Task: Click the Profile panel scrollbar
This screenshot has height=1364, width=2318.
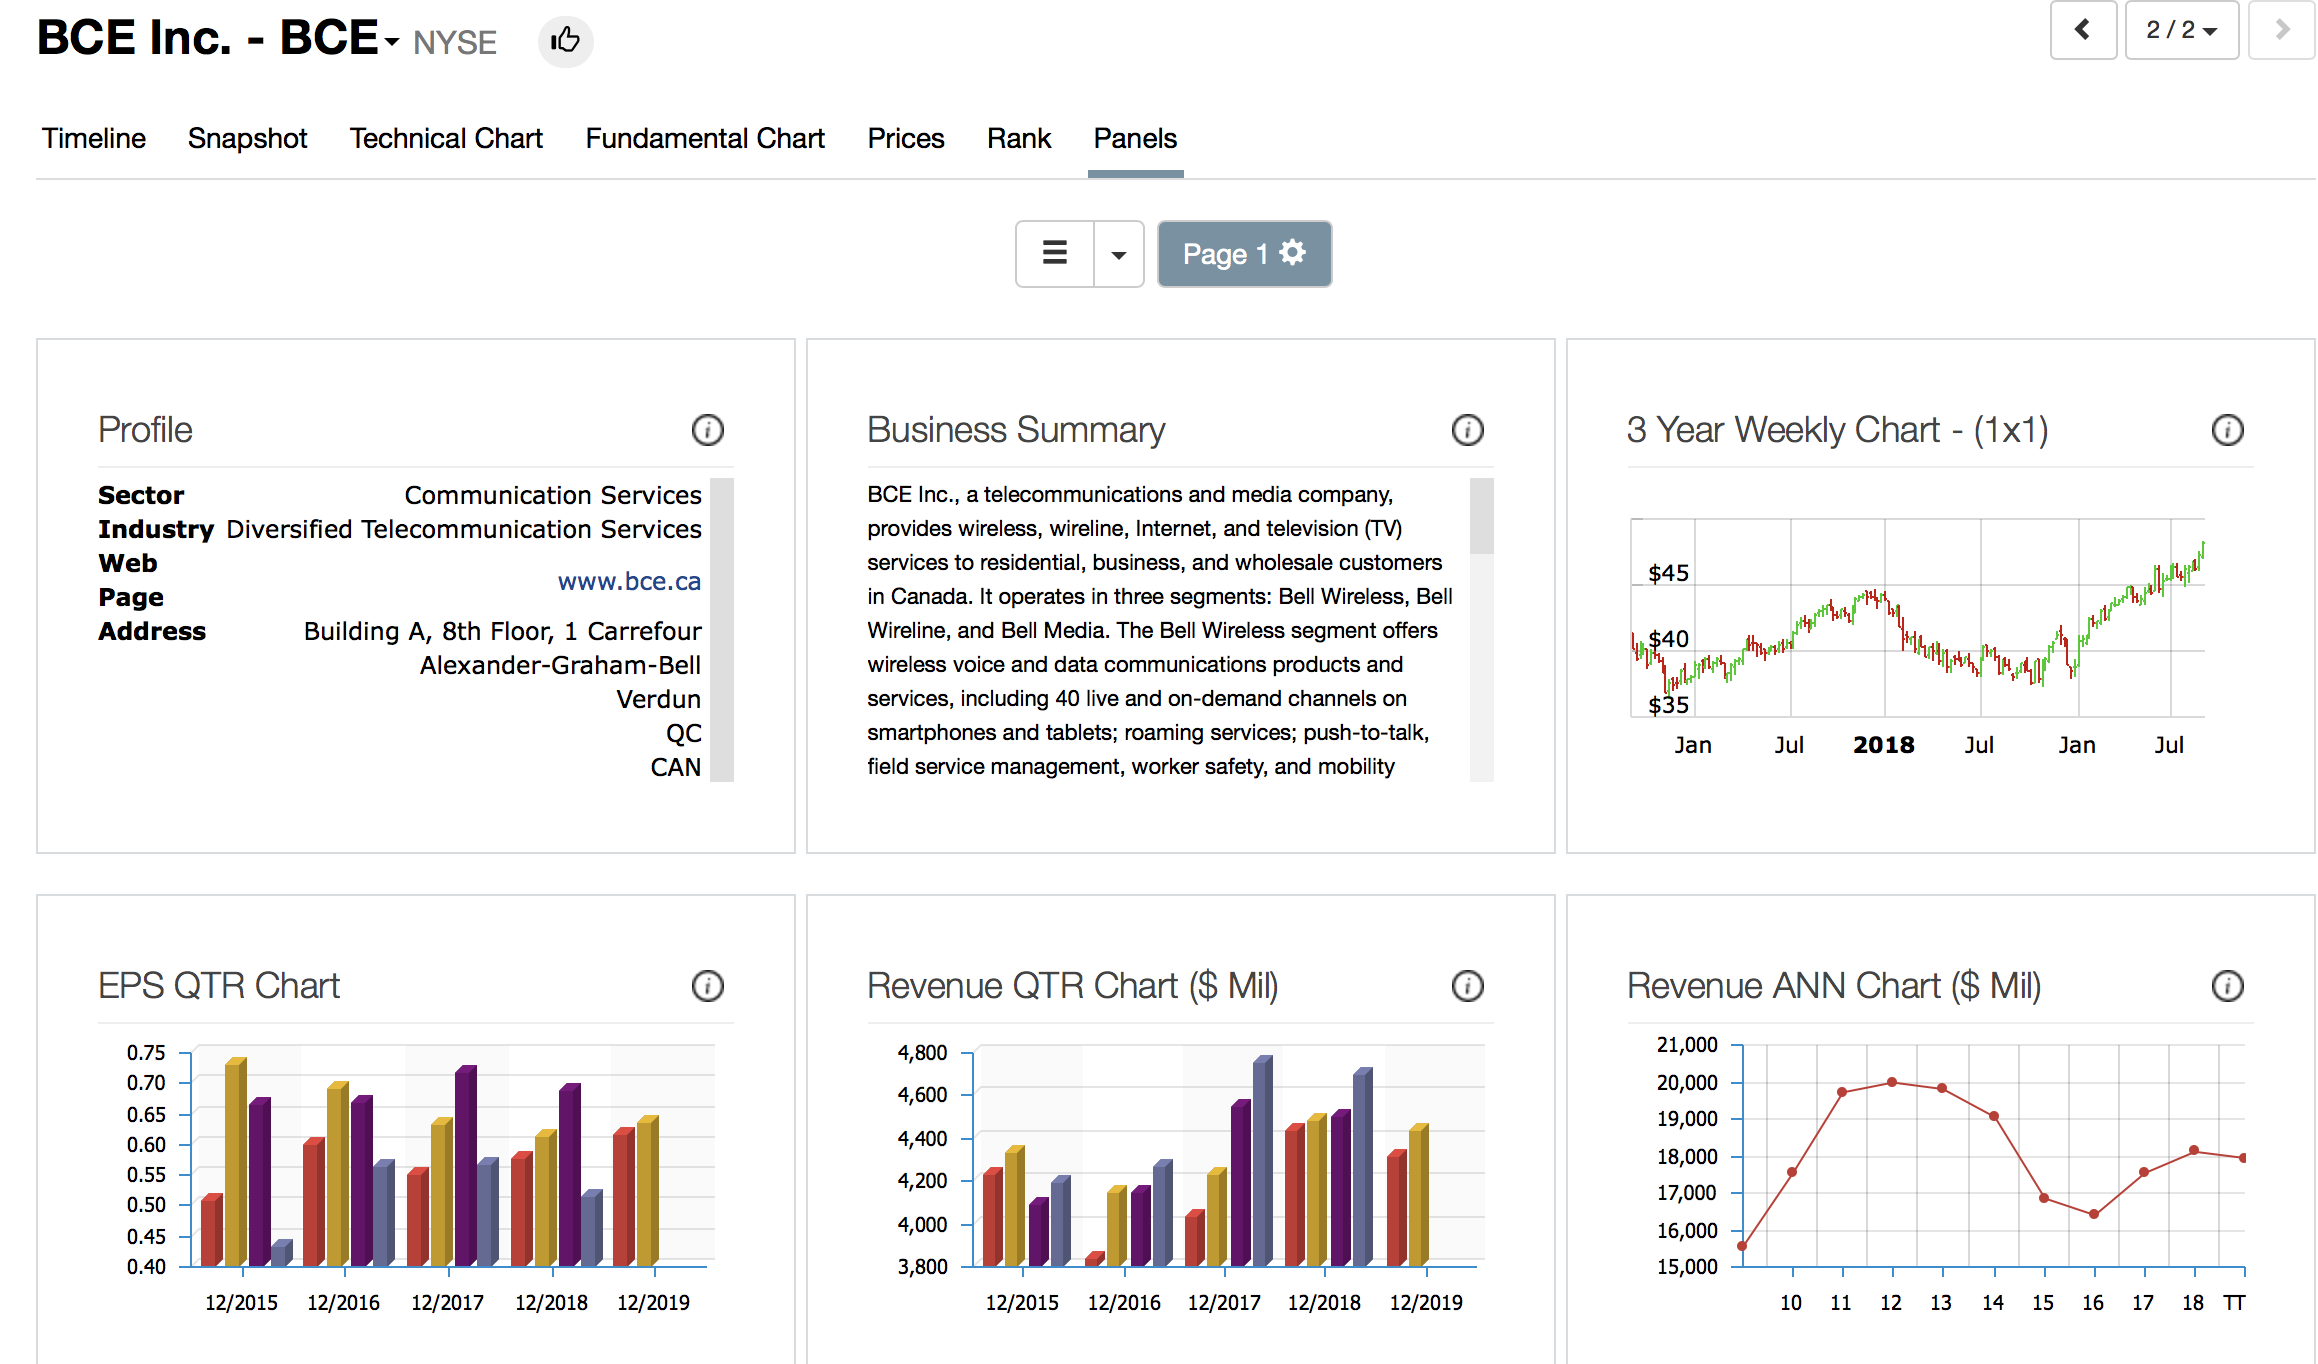Action: pyautogui.click(x=722, y=630)
